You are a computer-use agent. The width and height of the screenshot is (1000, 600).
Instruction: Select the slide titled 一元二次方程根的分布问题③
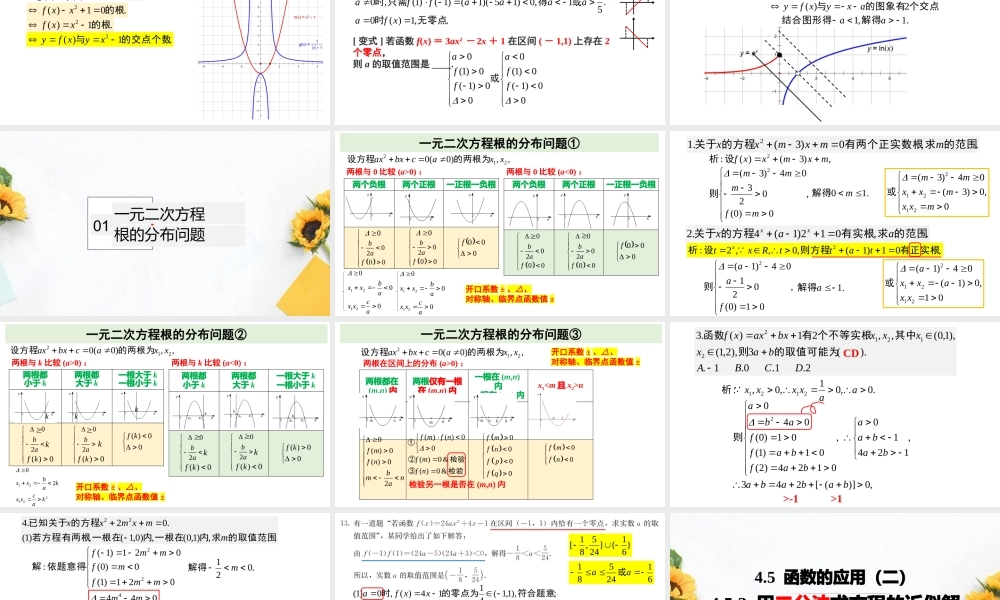[499, 414]
